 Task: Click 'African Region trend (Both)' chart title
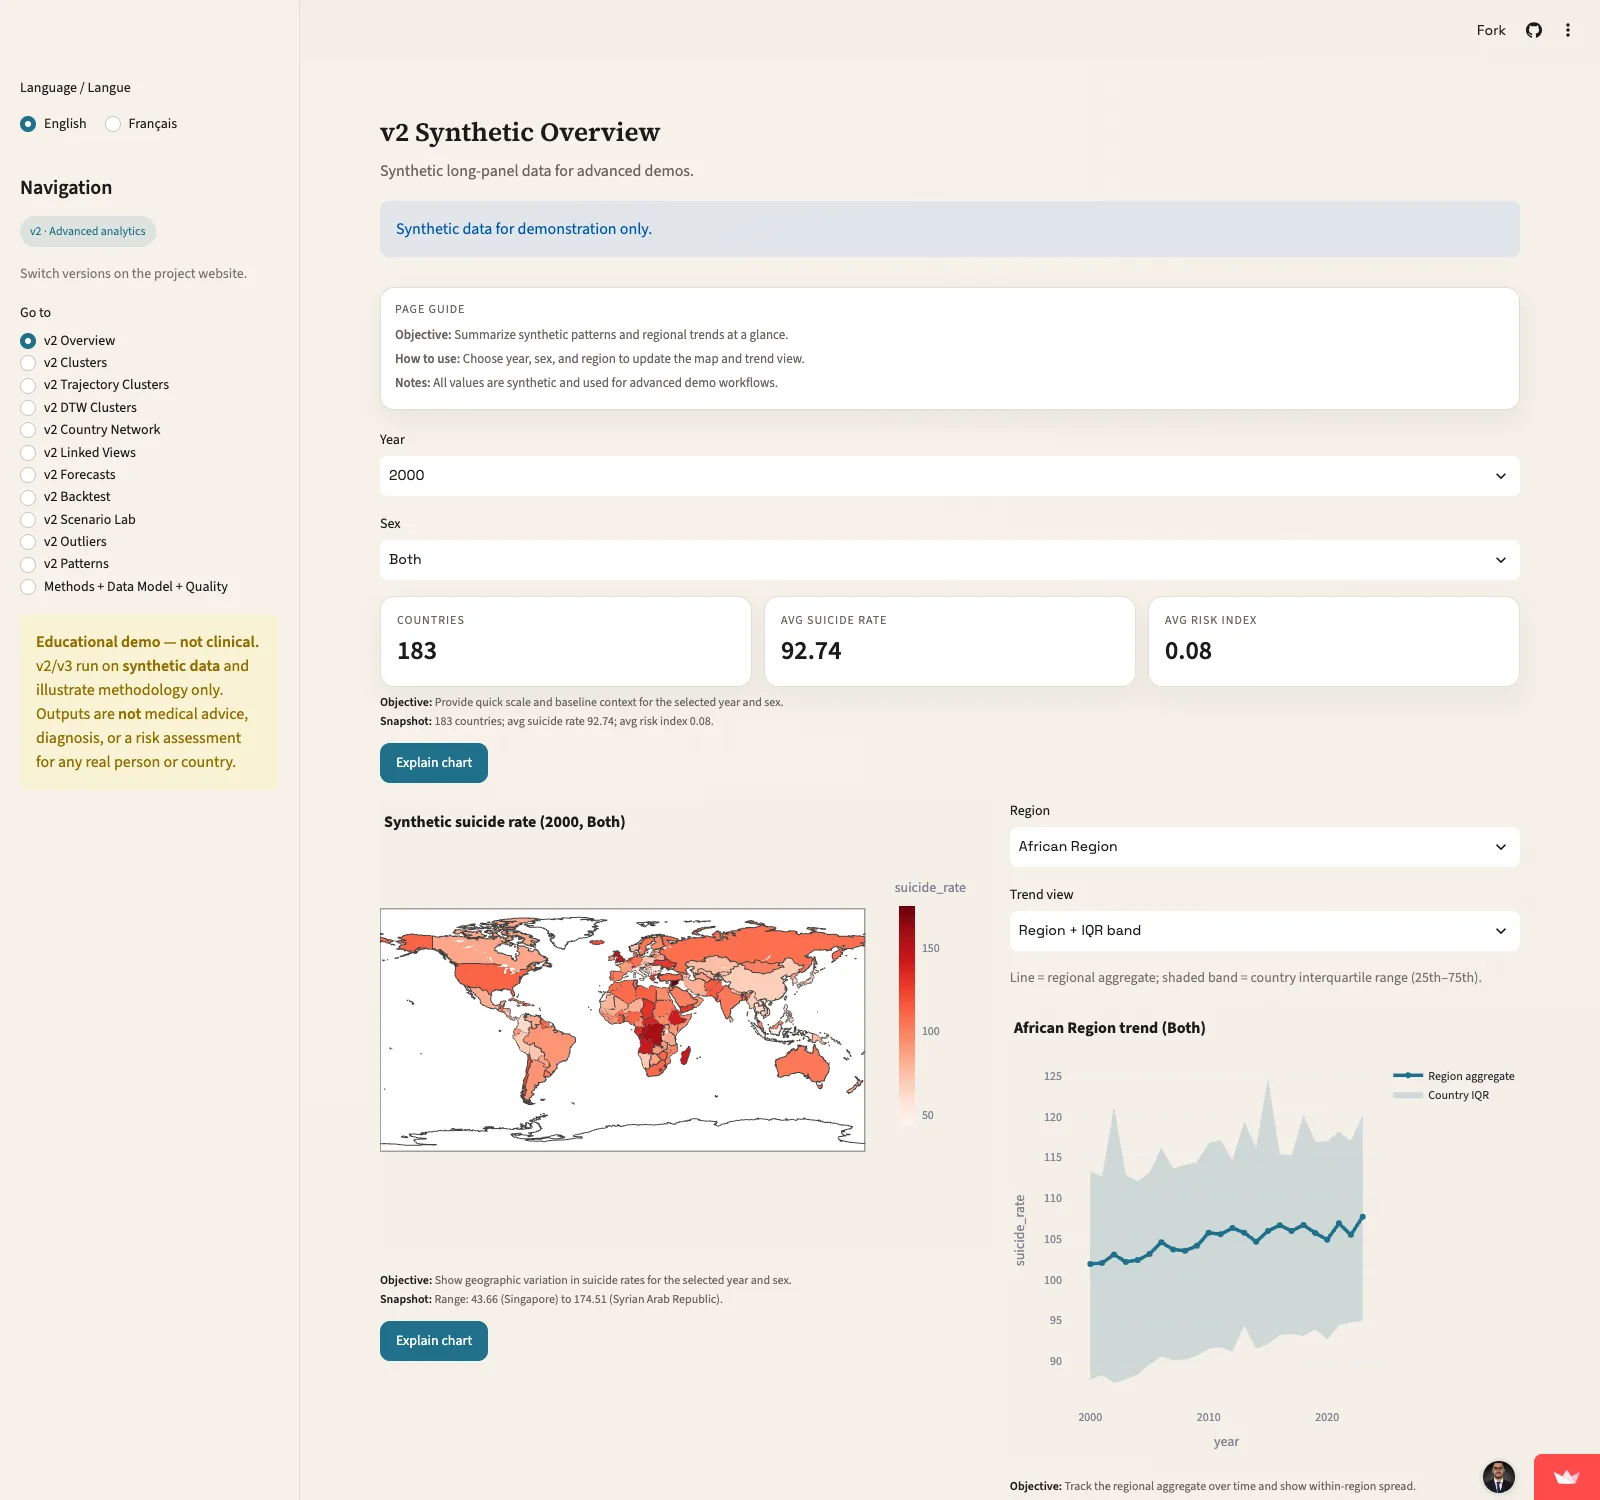(x=1109, y=1028)
